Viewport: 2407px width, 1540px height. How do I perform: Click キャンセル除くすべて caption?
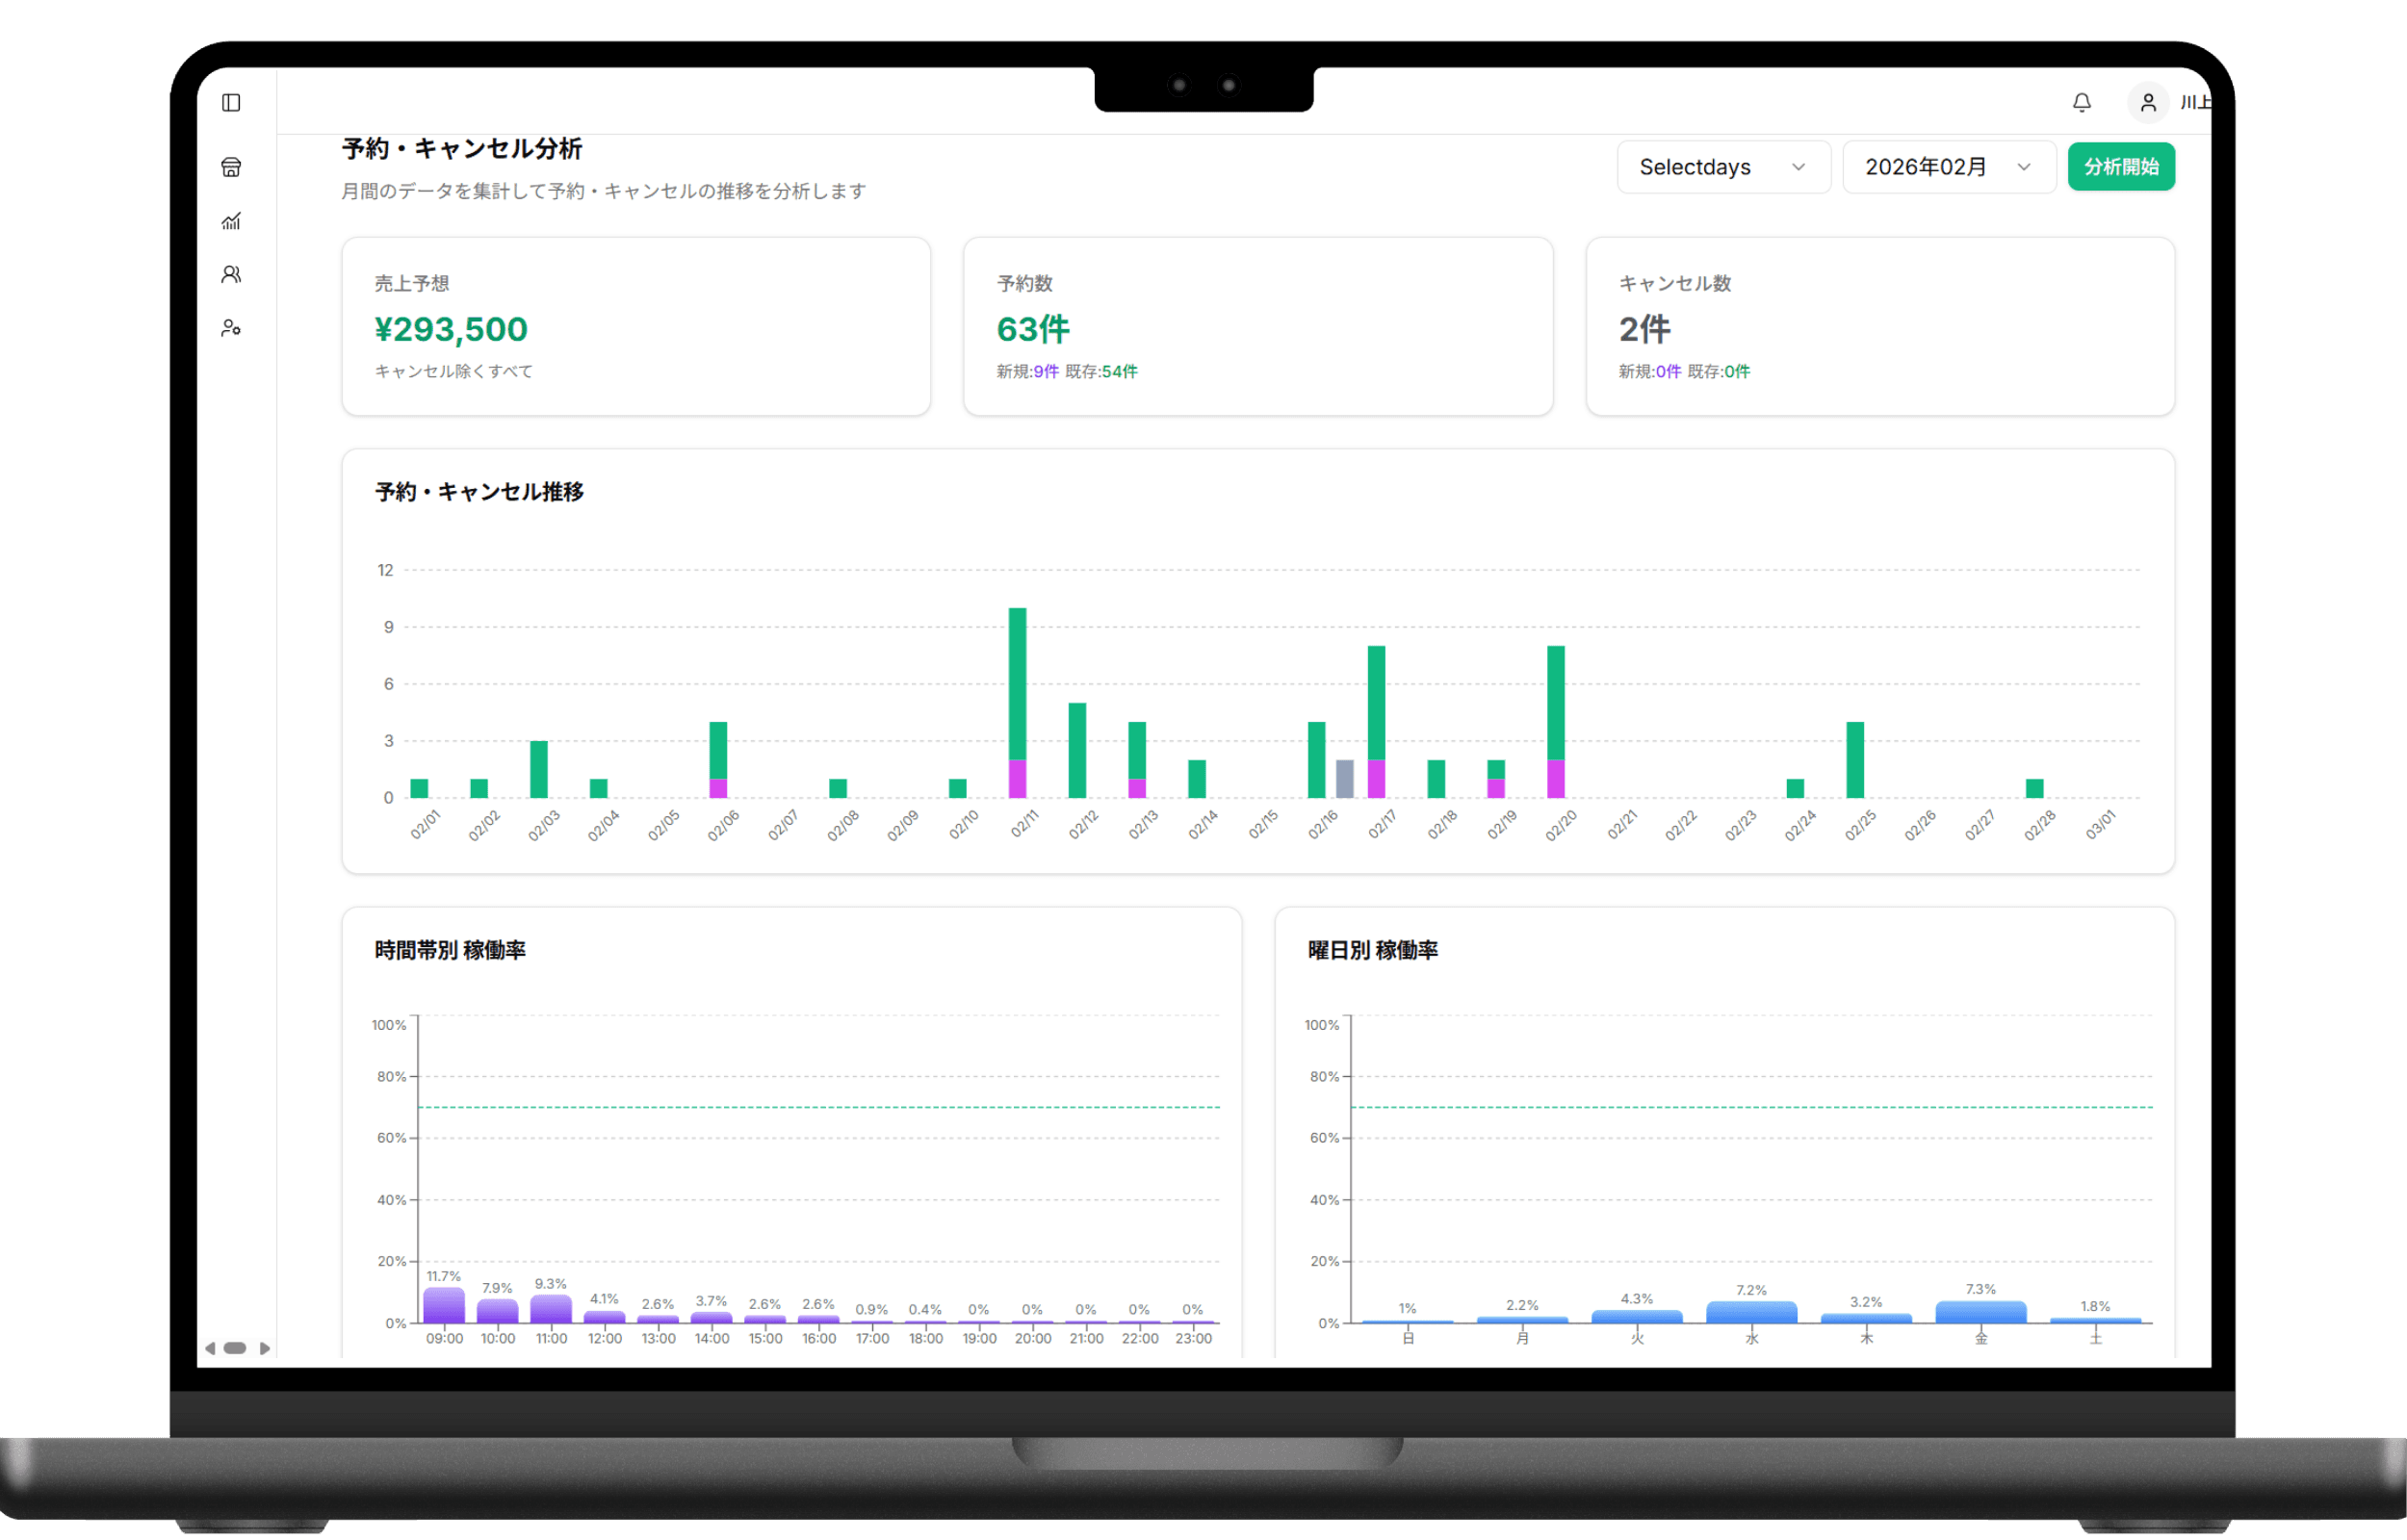coord(454,371)
